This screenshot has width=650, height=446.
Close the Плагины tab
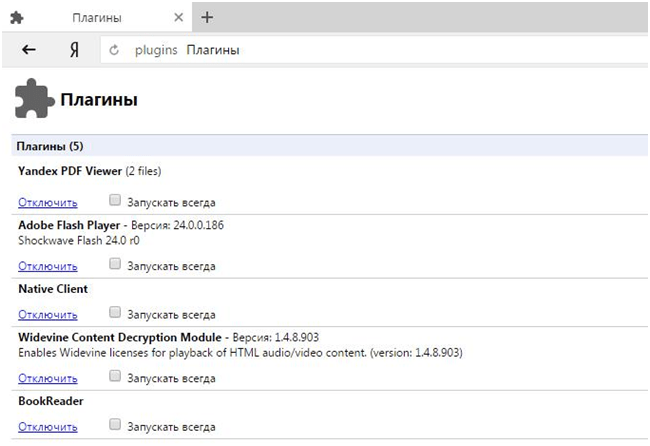[x=178, y=17]
